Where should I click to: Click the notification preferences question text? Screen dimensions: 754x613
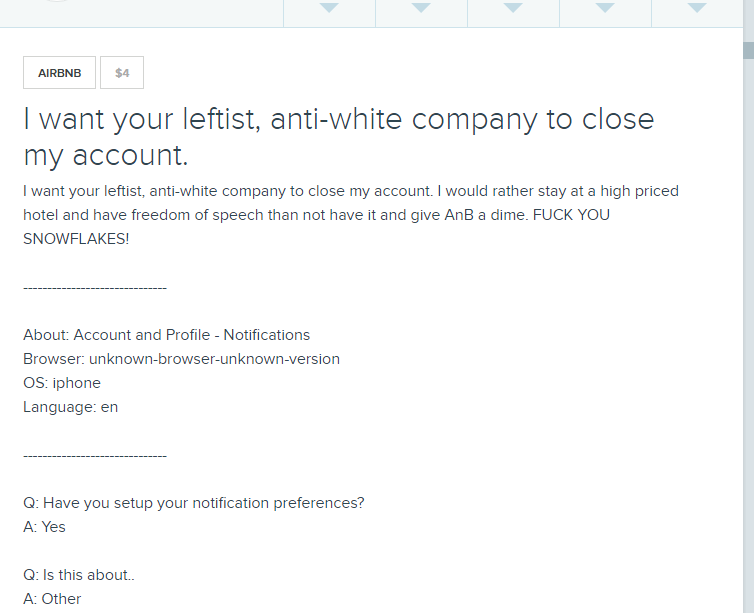coord(194,503)
